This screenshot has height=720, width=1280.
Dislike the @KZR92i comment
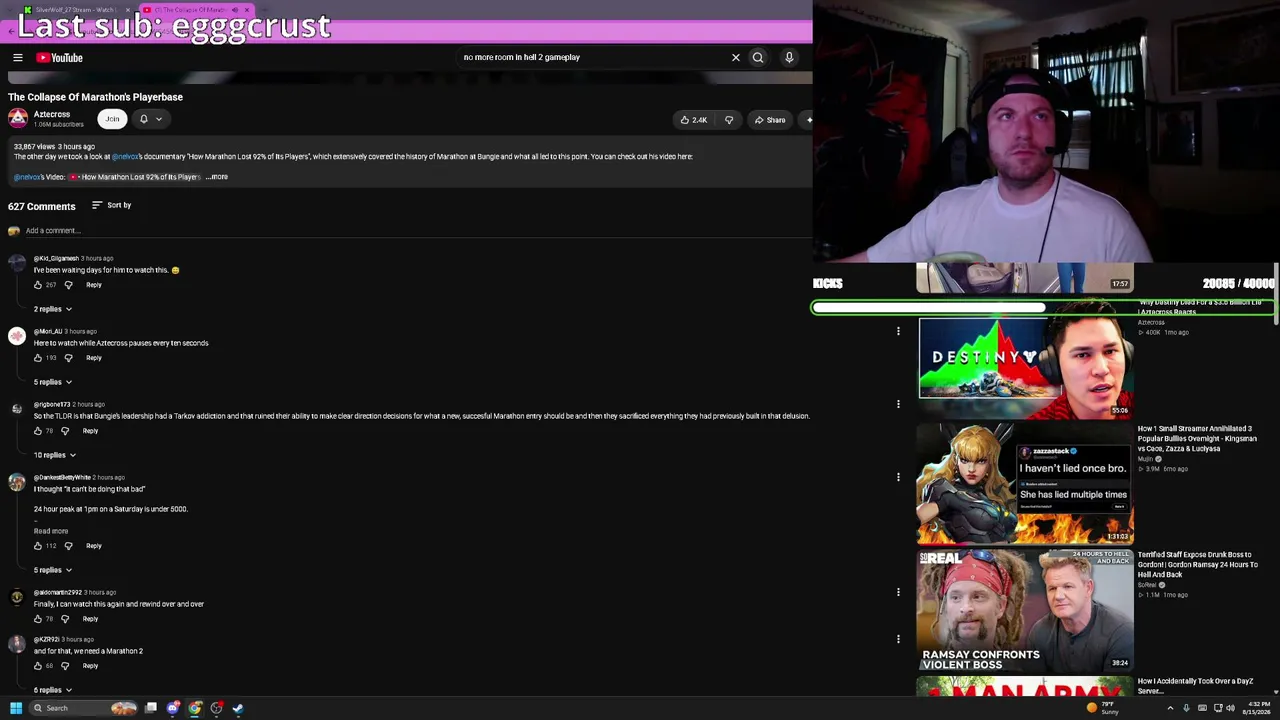pyautogui.click(x=65, y=666)
